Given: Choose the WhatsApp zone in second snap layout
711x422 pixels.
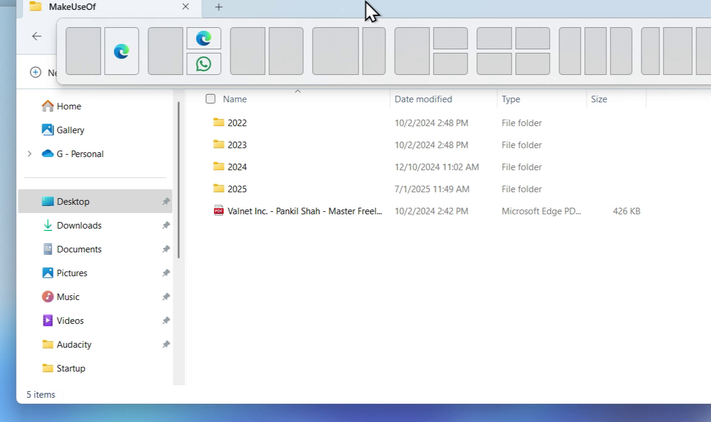Looking at the screenshot, I should (204, 64).
